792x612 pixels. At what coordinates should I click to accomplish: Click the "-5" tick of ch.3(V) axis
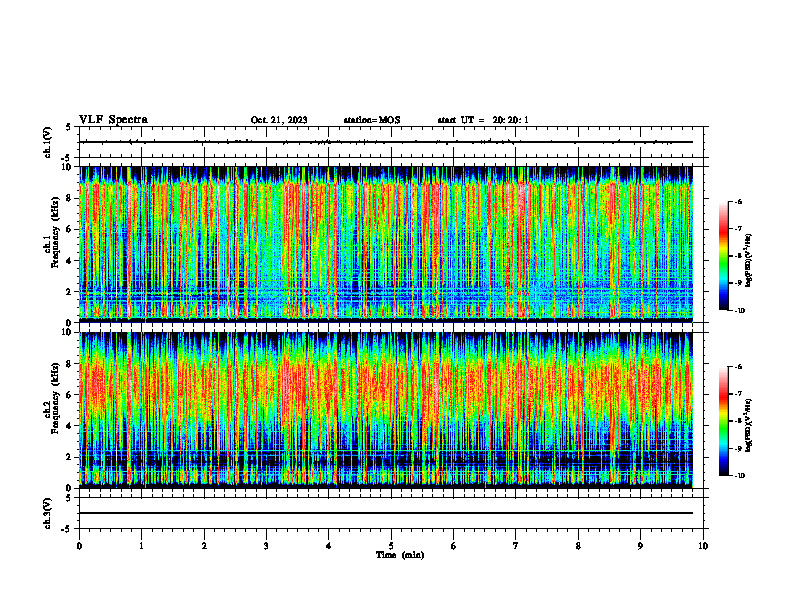(68, 529)
